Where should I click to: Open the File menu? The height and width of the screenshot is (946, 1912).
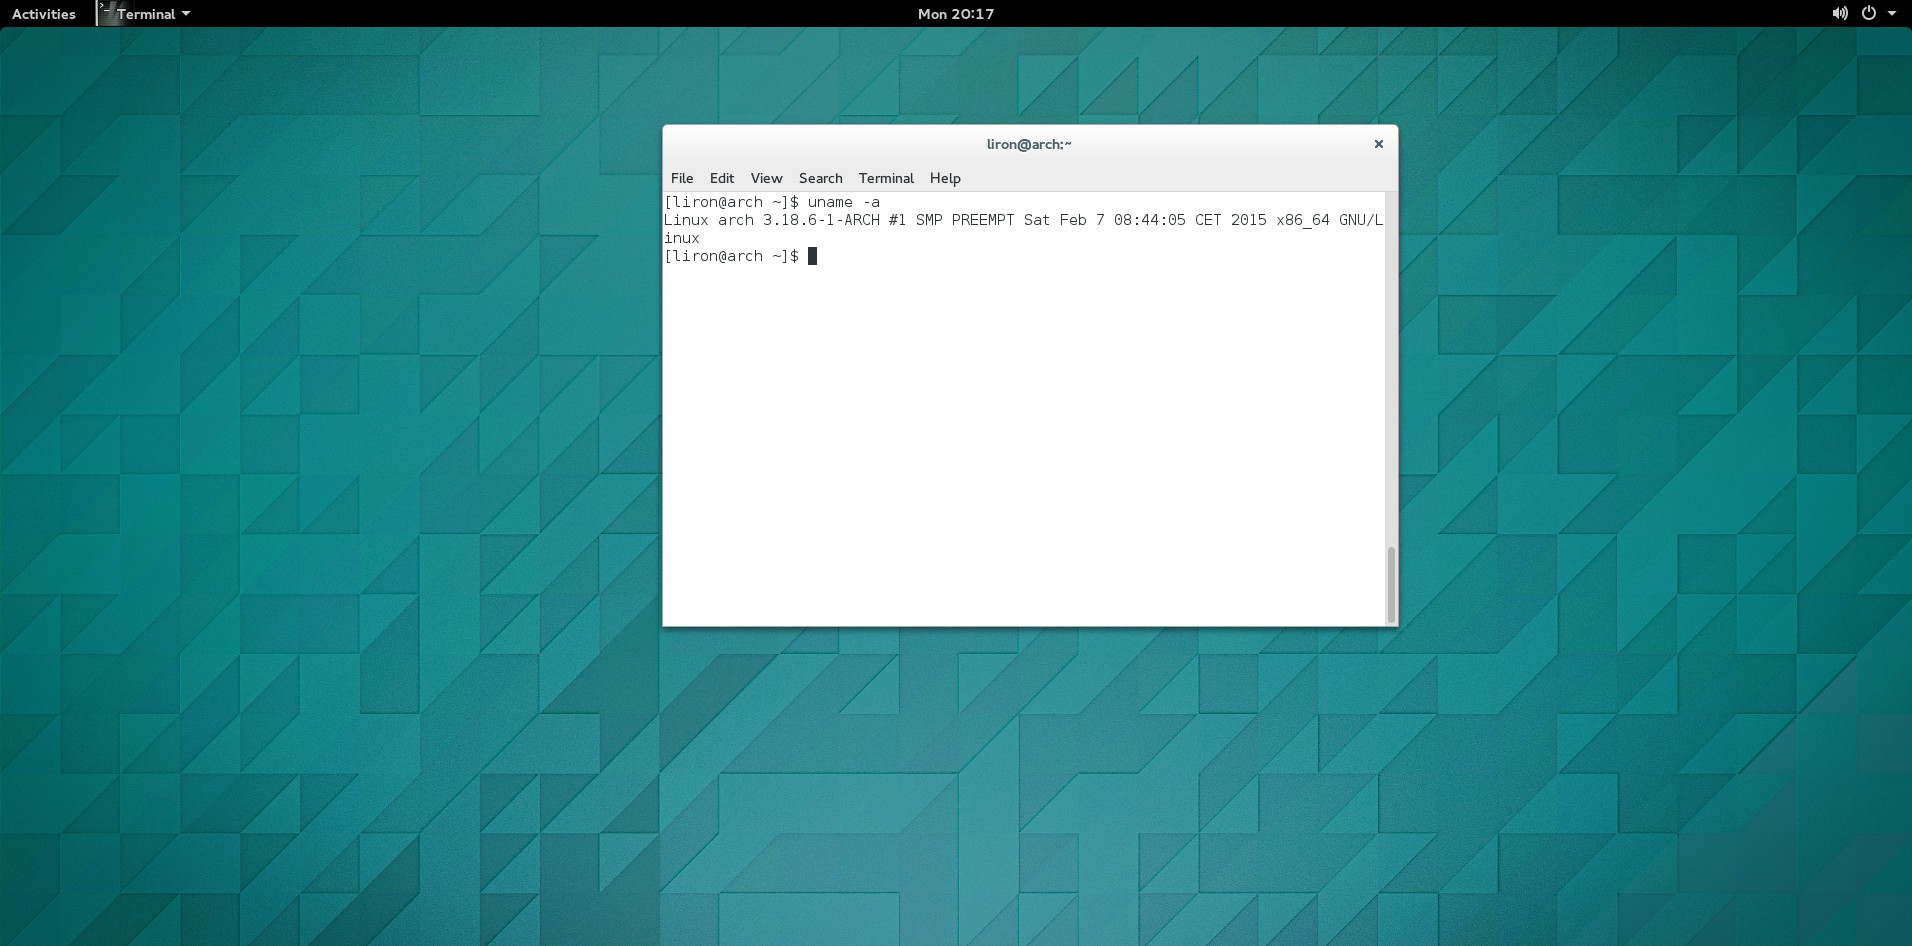[682, 178]
